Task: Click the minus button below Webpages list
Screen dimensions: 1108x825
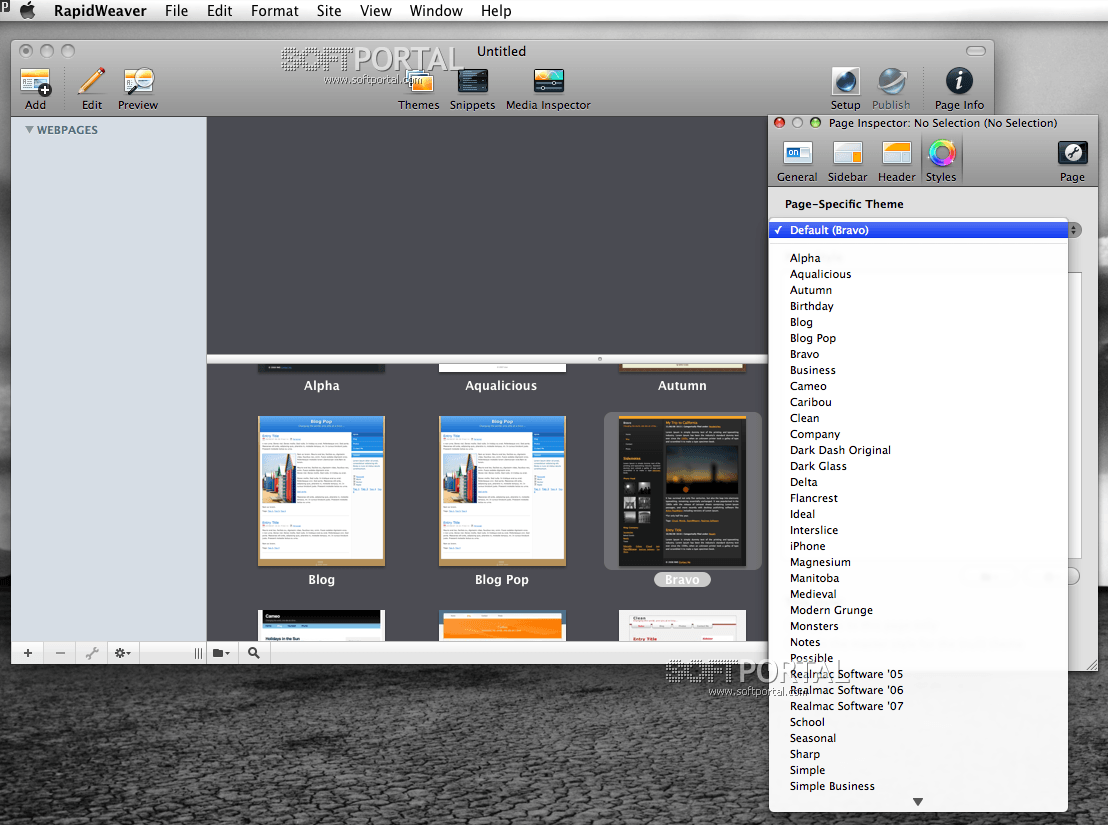Action: 60,653
